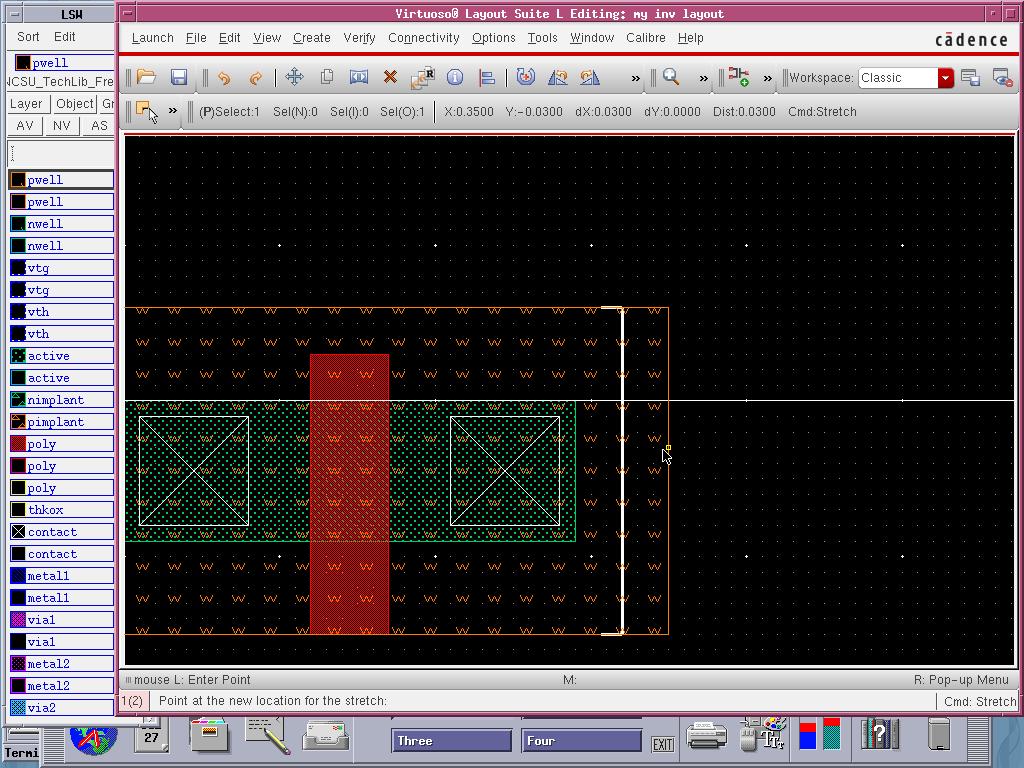Expand overflow chevron next to Create Instance
1024x768 pixels.
point(767,78)
